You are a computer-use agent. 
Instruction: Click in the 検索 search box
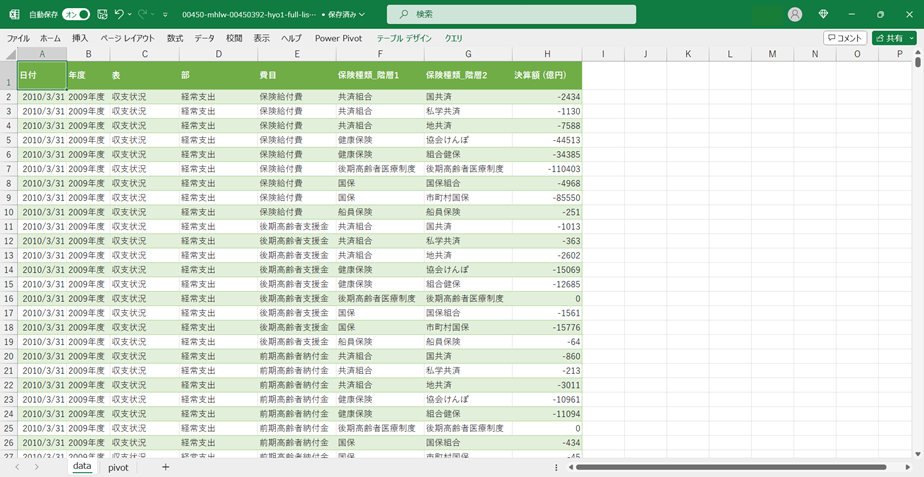(x=511, y=14)
